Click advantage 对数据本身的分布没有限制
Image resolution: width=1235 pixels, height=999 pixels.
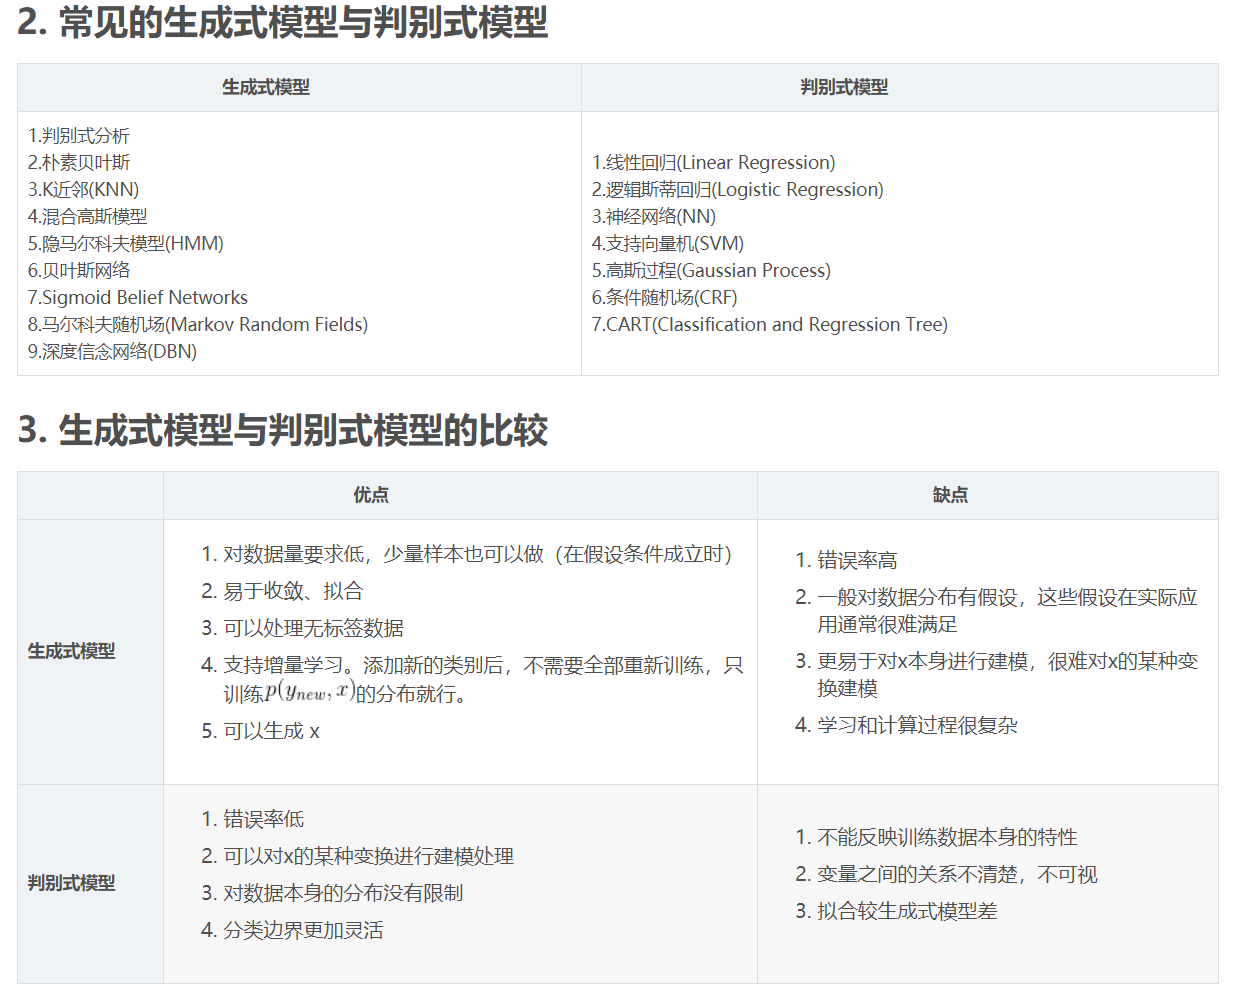pyautogui.click(x=343, y=893)
